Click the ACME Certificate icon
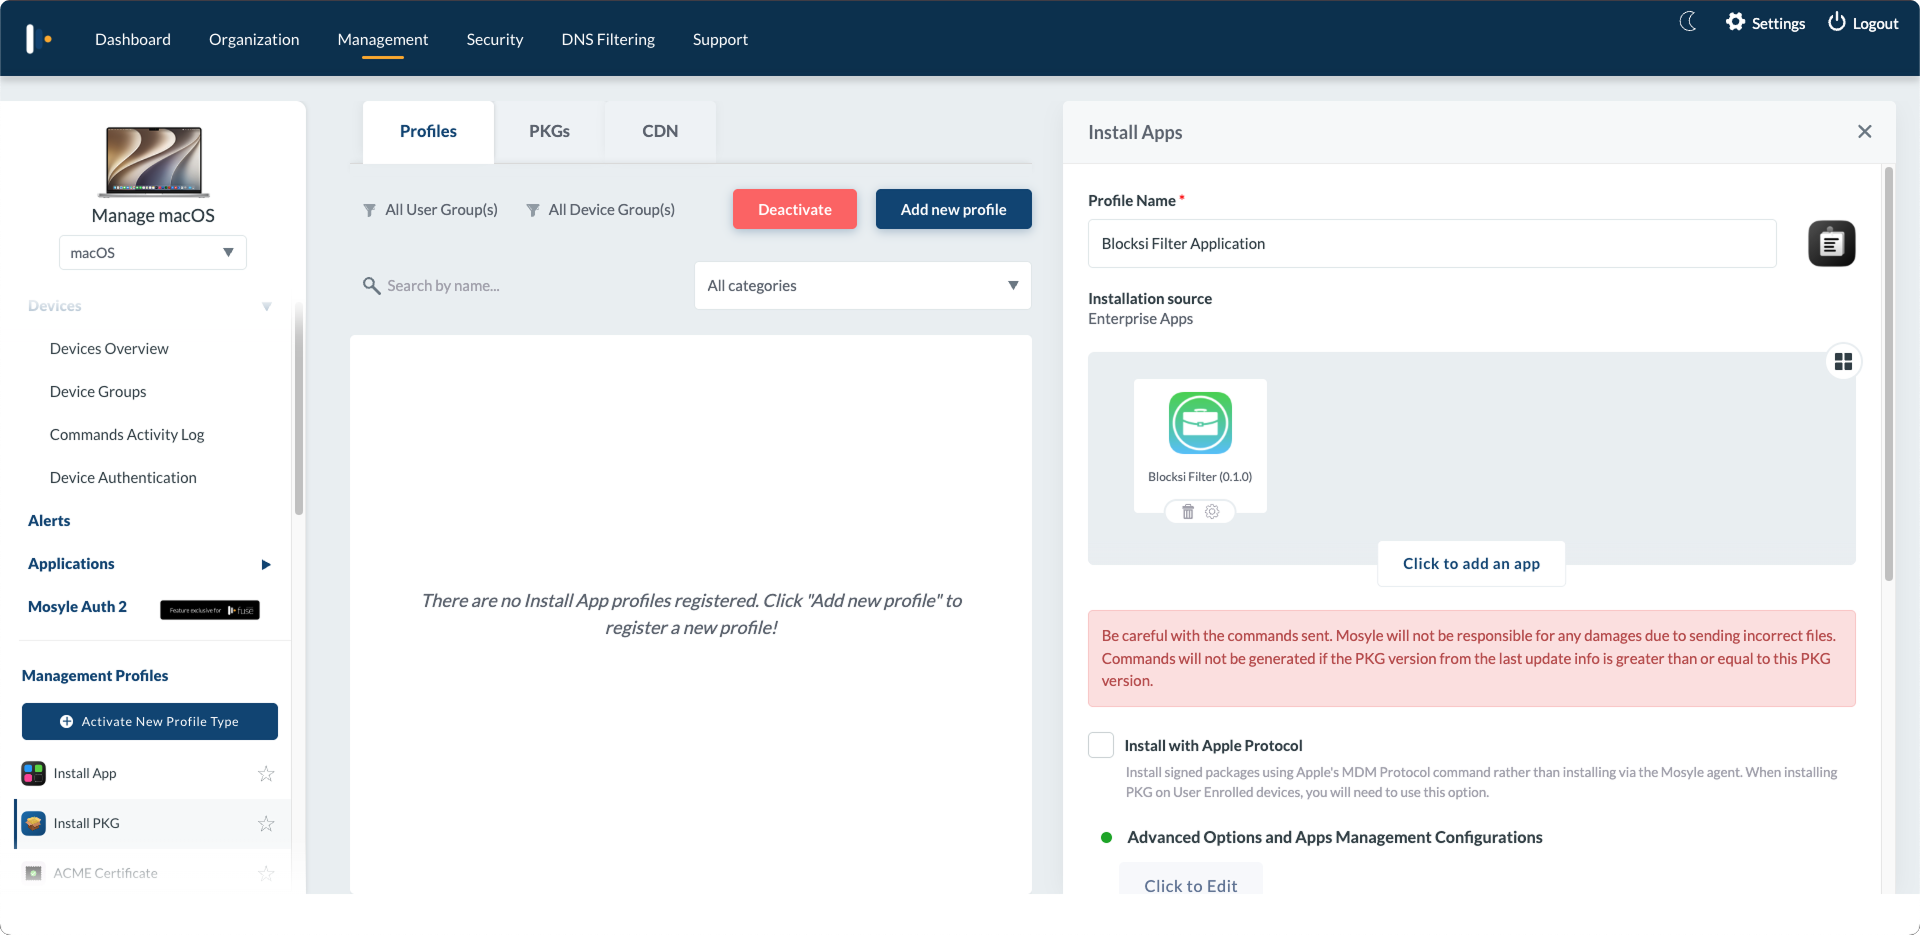Screen dimensions: 1920x935 tap(34, 874)
